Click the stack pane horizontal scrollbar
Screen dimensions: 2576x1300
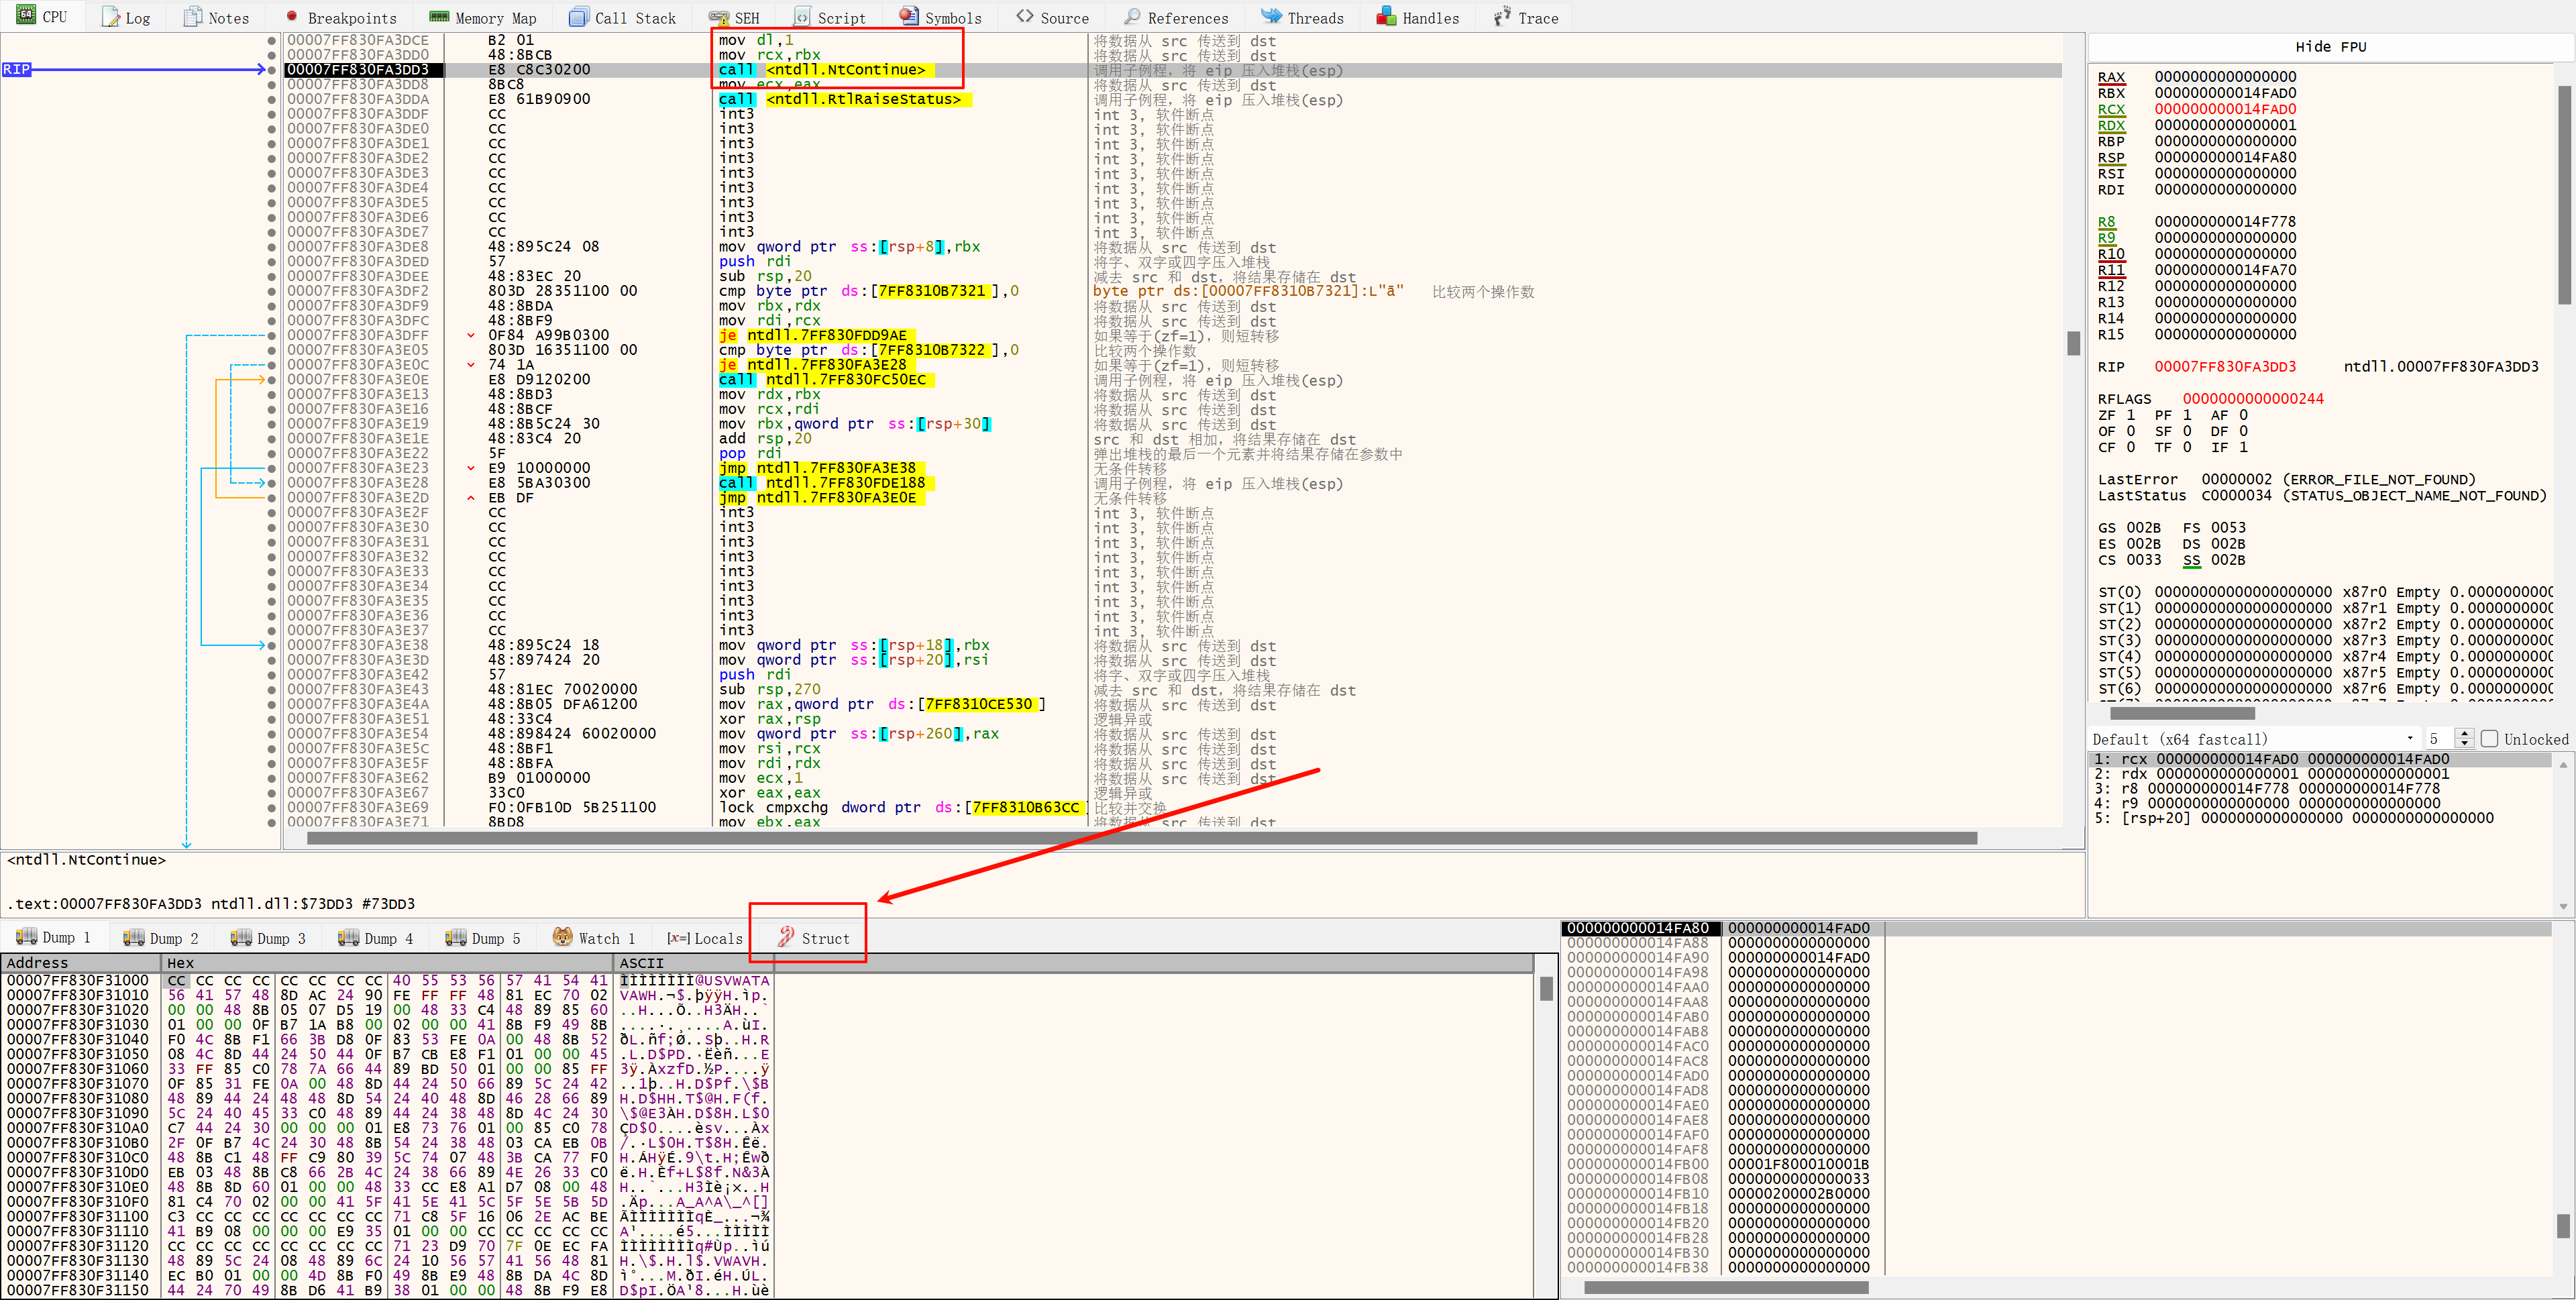click(x=1726, y=1287)
